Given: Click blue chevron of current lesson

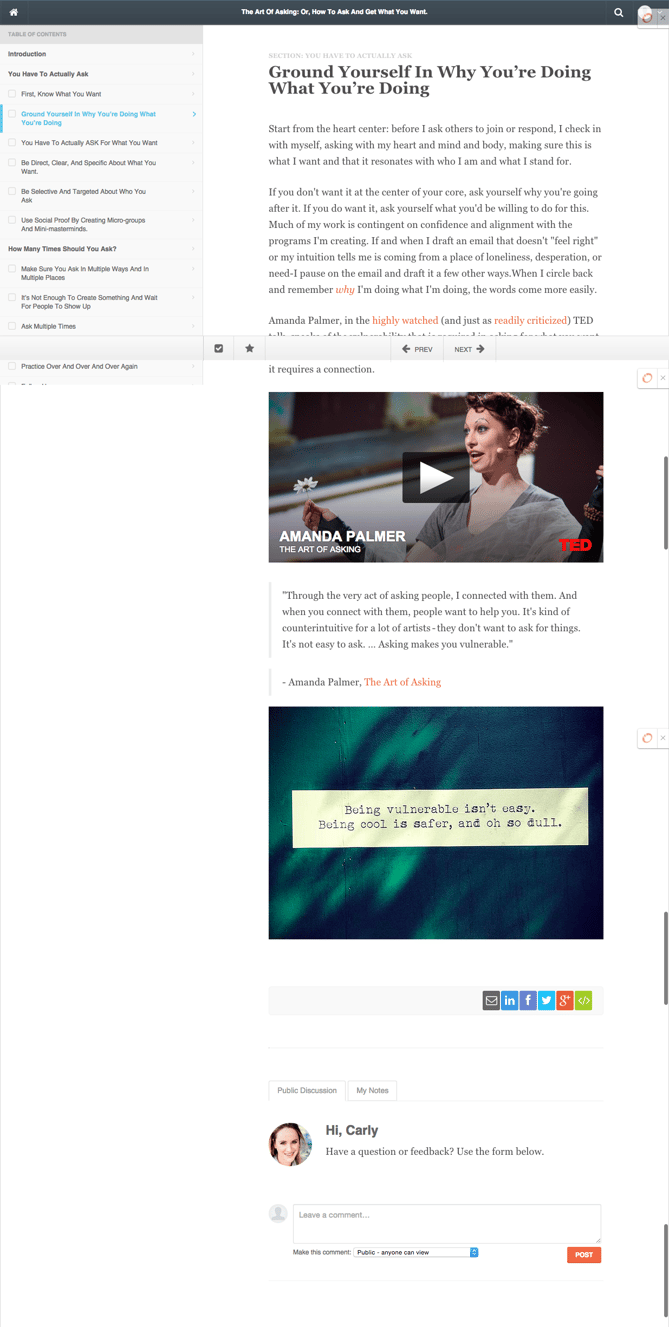Looking at the screenshot, I should pyautogui.click(x=194, y=114).
